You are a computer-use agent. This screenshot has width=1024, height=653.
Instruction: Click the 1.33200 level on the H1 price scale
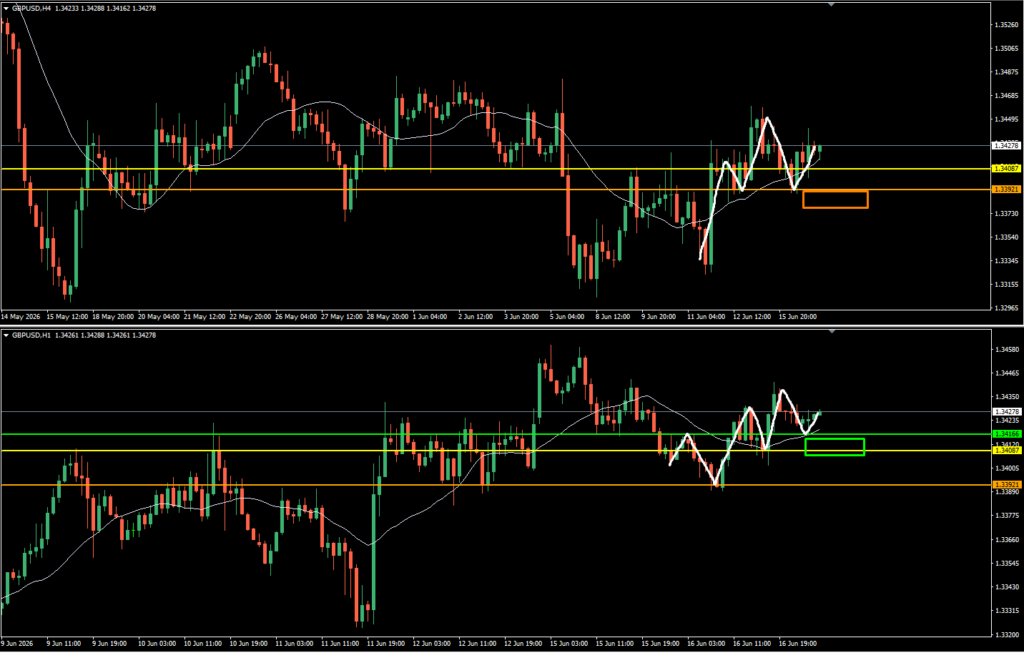(1006, 634)
